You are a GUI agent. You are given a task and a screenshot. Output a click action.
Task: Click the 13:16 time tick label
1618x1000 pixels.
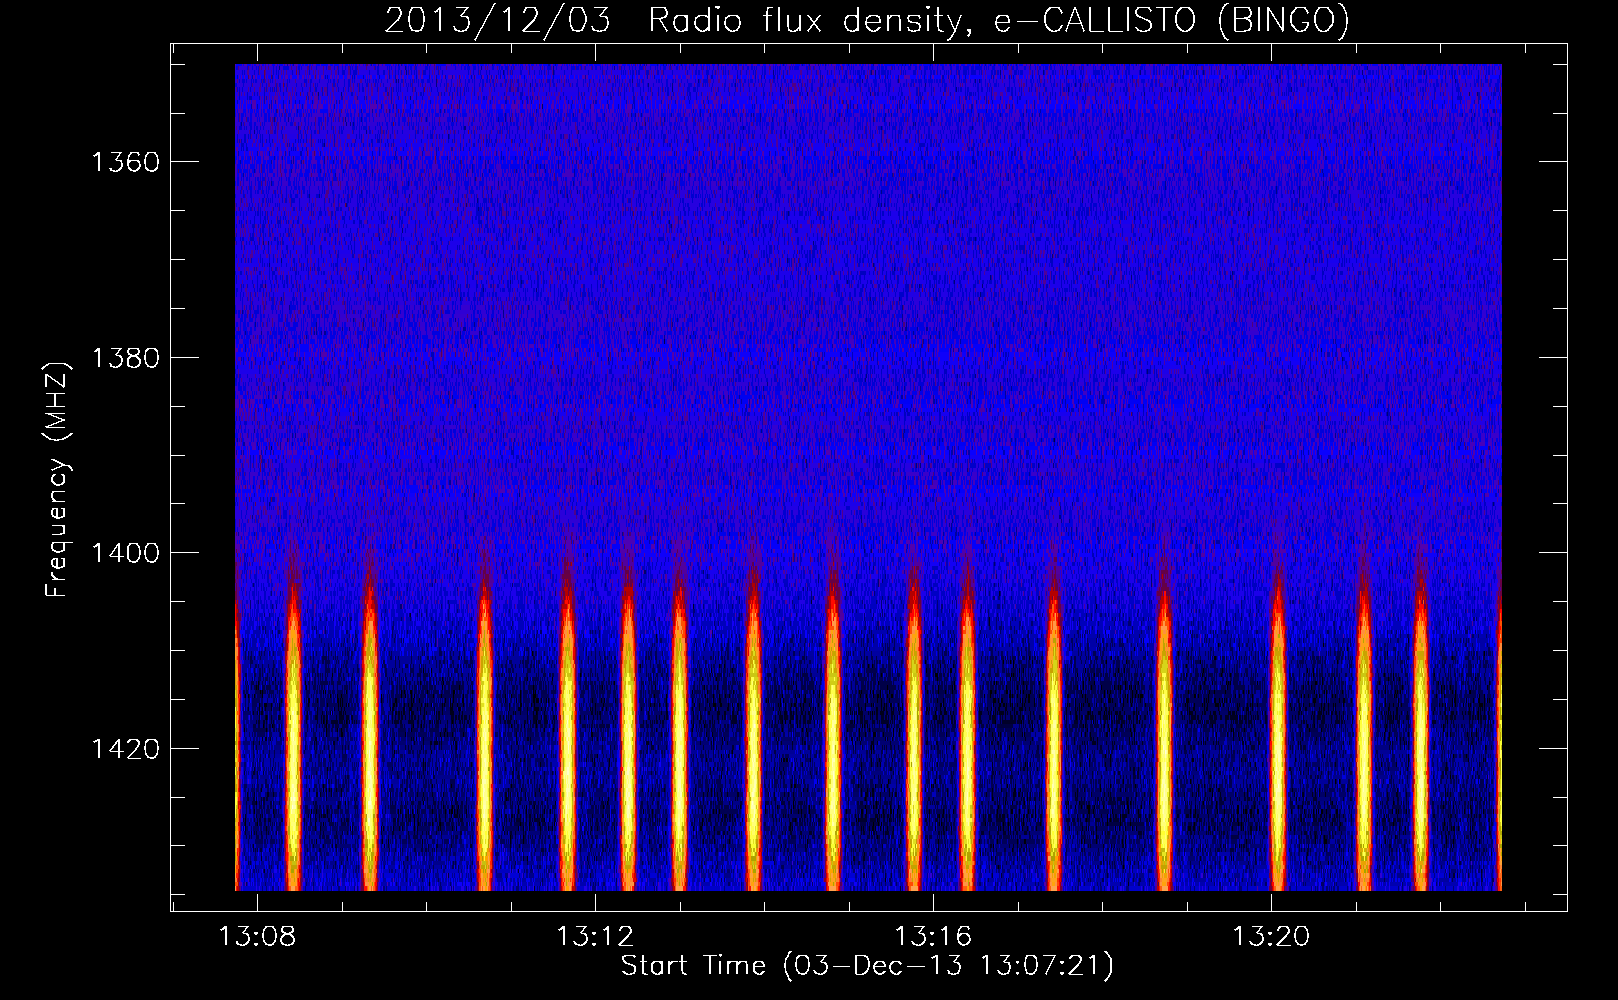click(933, 937)
